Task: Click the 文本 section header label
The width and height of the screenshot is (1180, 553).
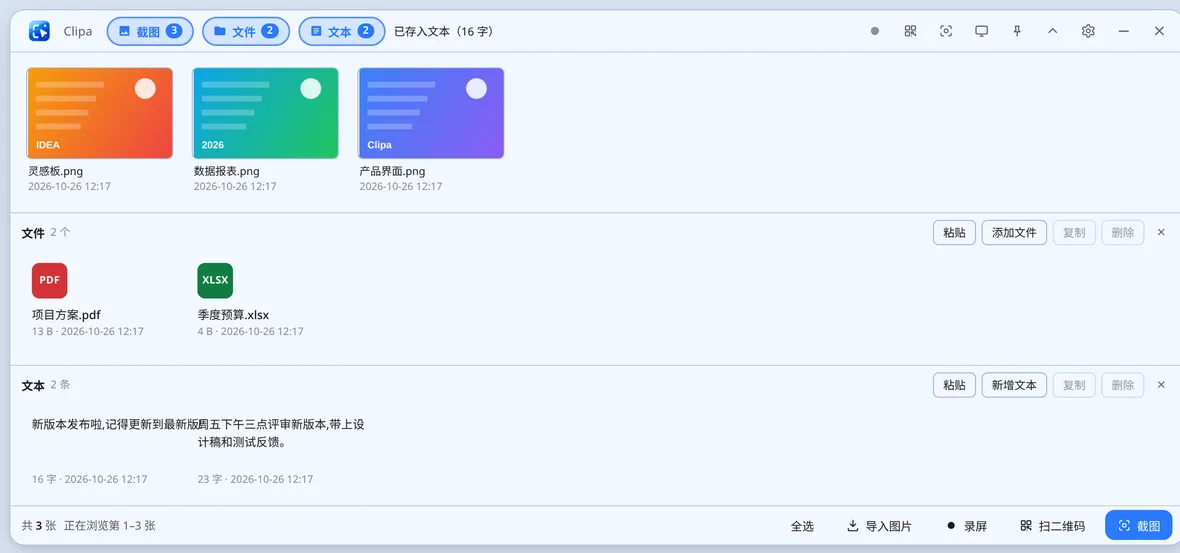Action: click(33, 385)
